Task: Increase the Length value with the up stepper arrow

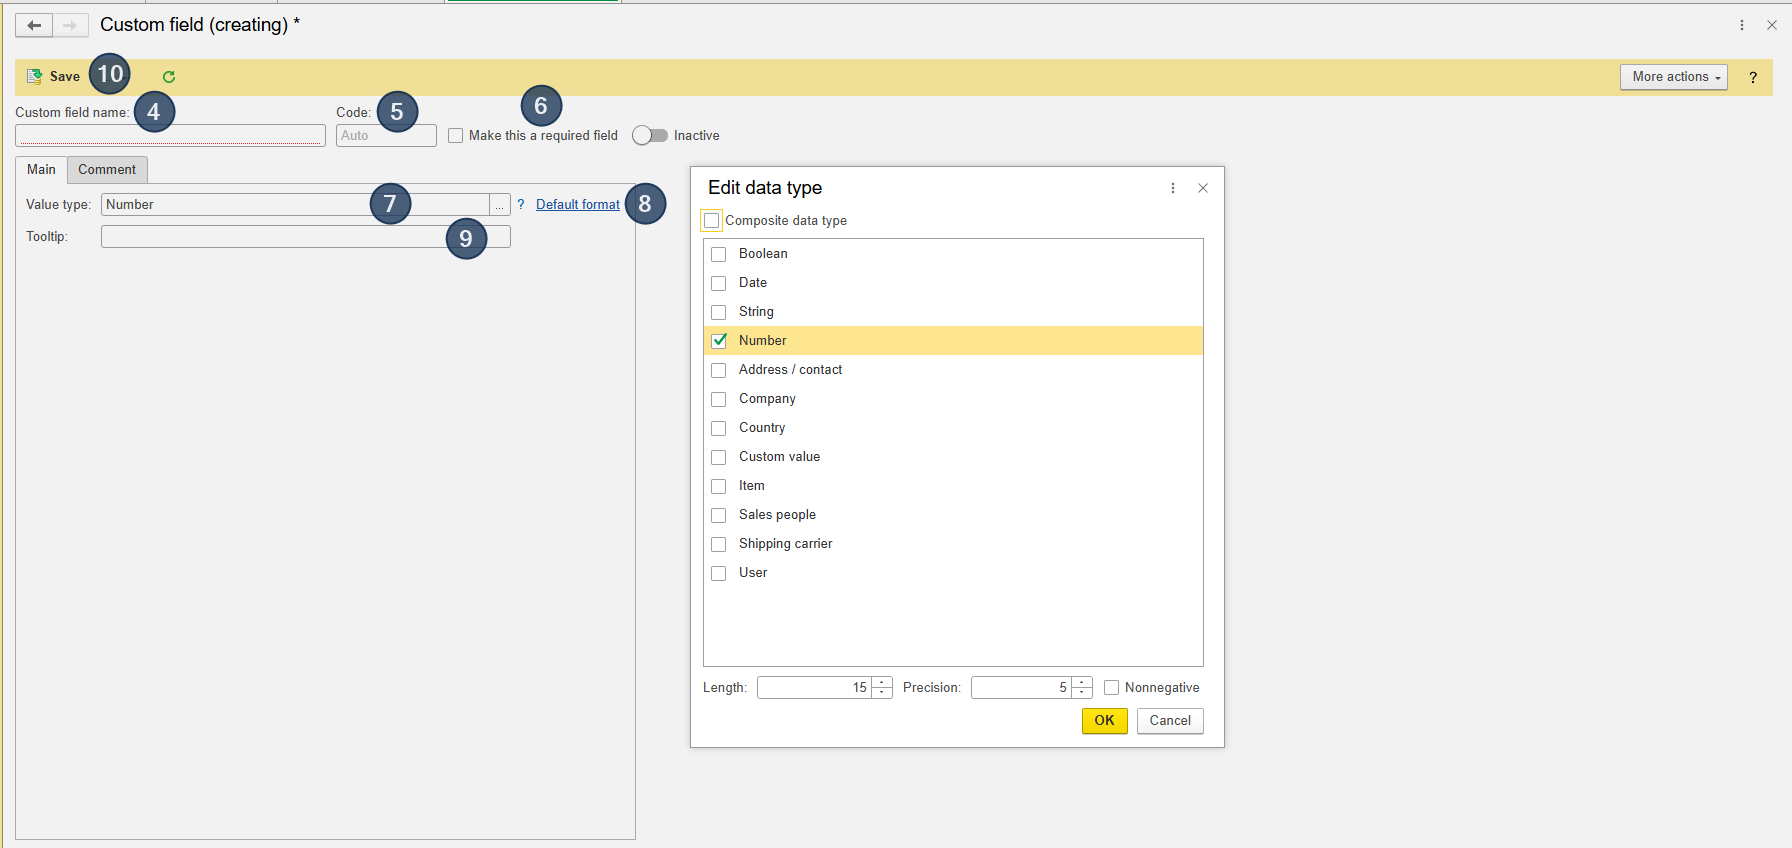Action: click(882, 683)
